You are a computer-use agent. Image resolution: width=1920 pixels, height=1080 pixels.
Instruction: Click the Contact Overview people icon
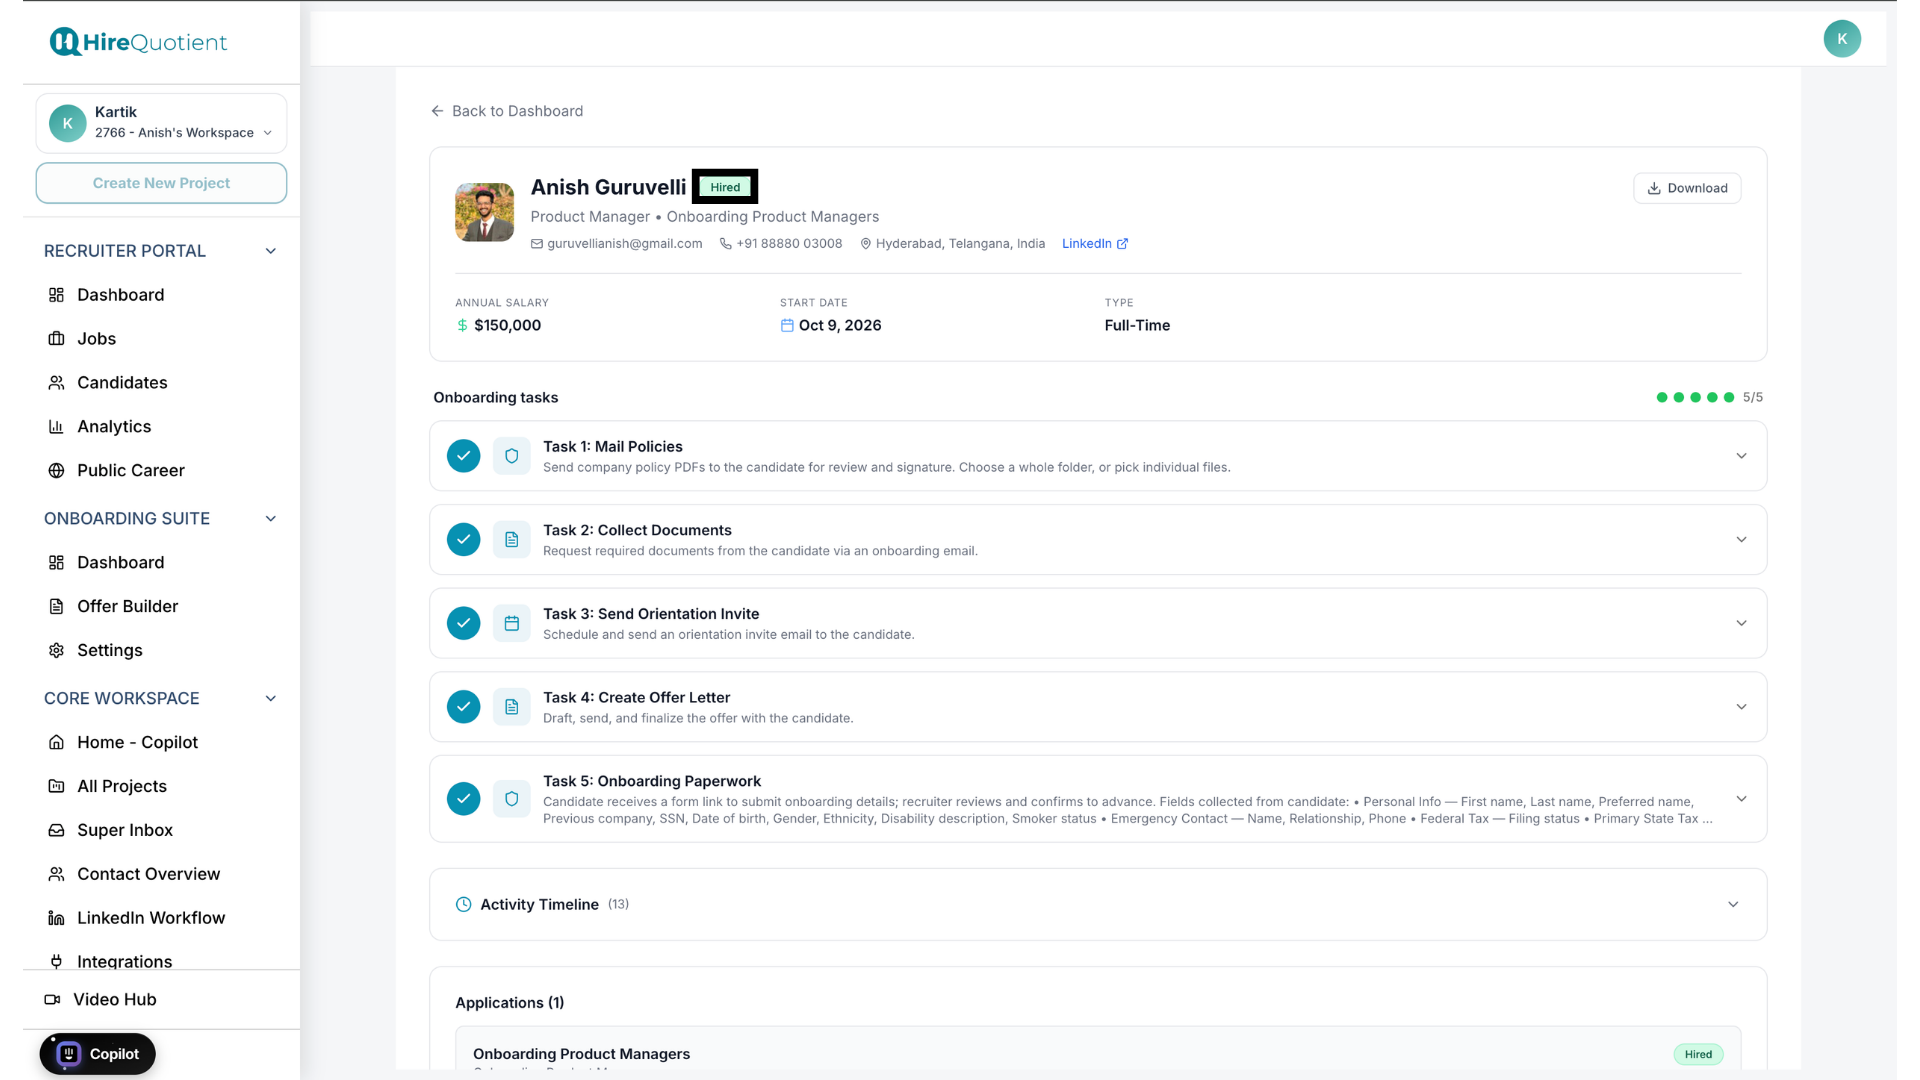coord(56,875)
